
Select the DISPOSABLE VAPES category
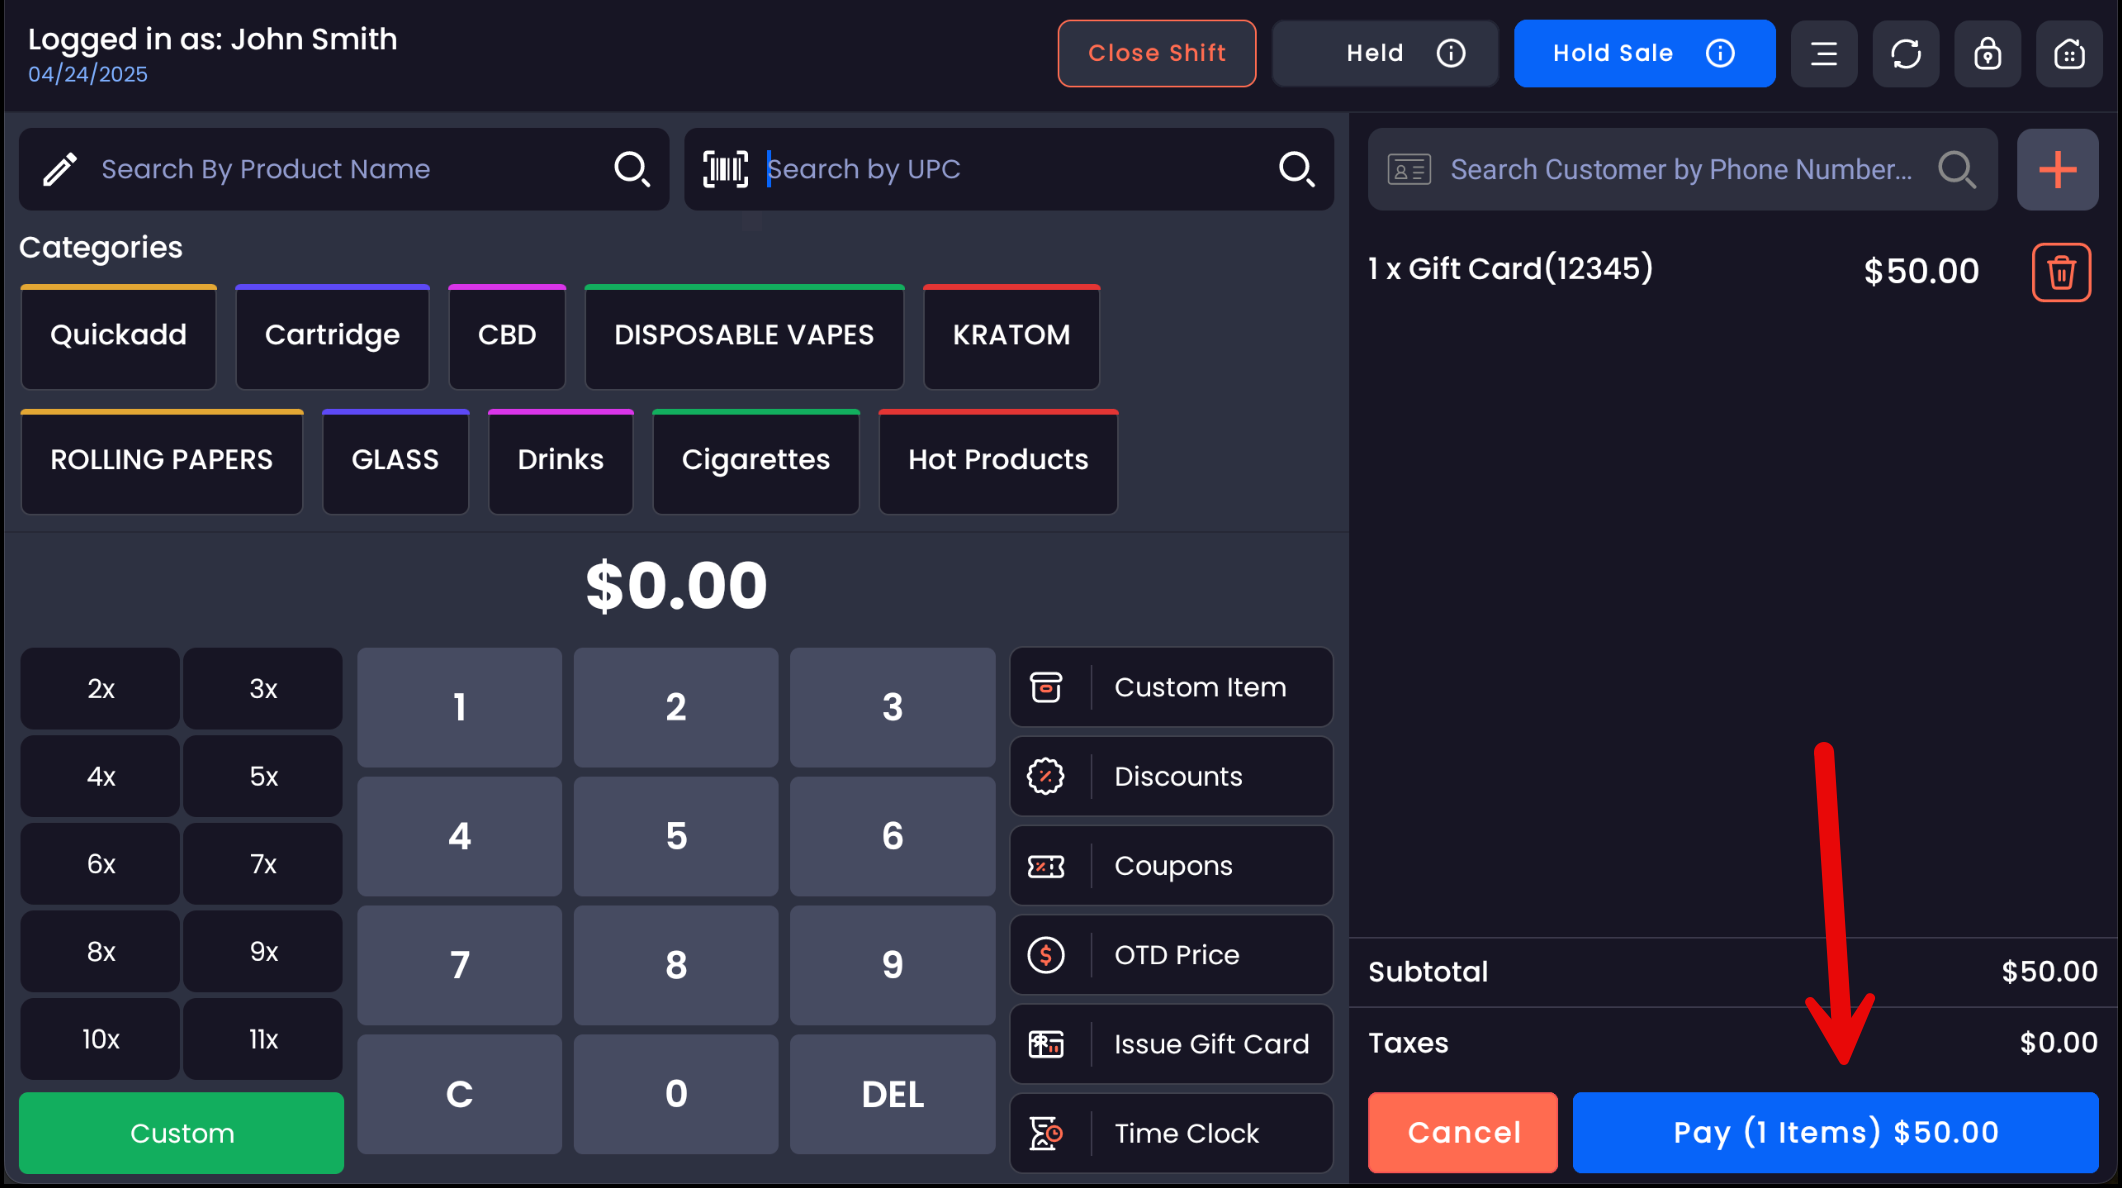point(744,337)
